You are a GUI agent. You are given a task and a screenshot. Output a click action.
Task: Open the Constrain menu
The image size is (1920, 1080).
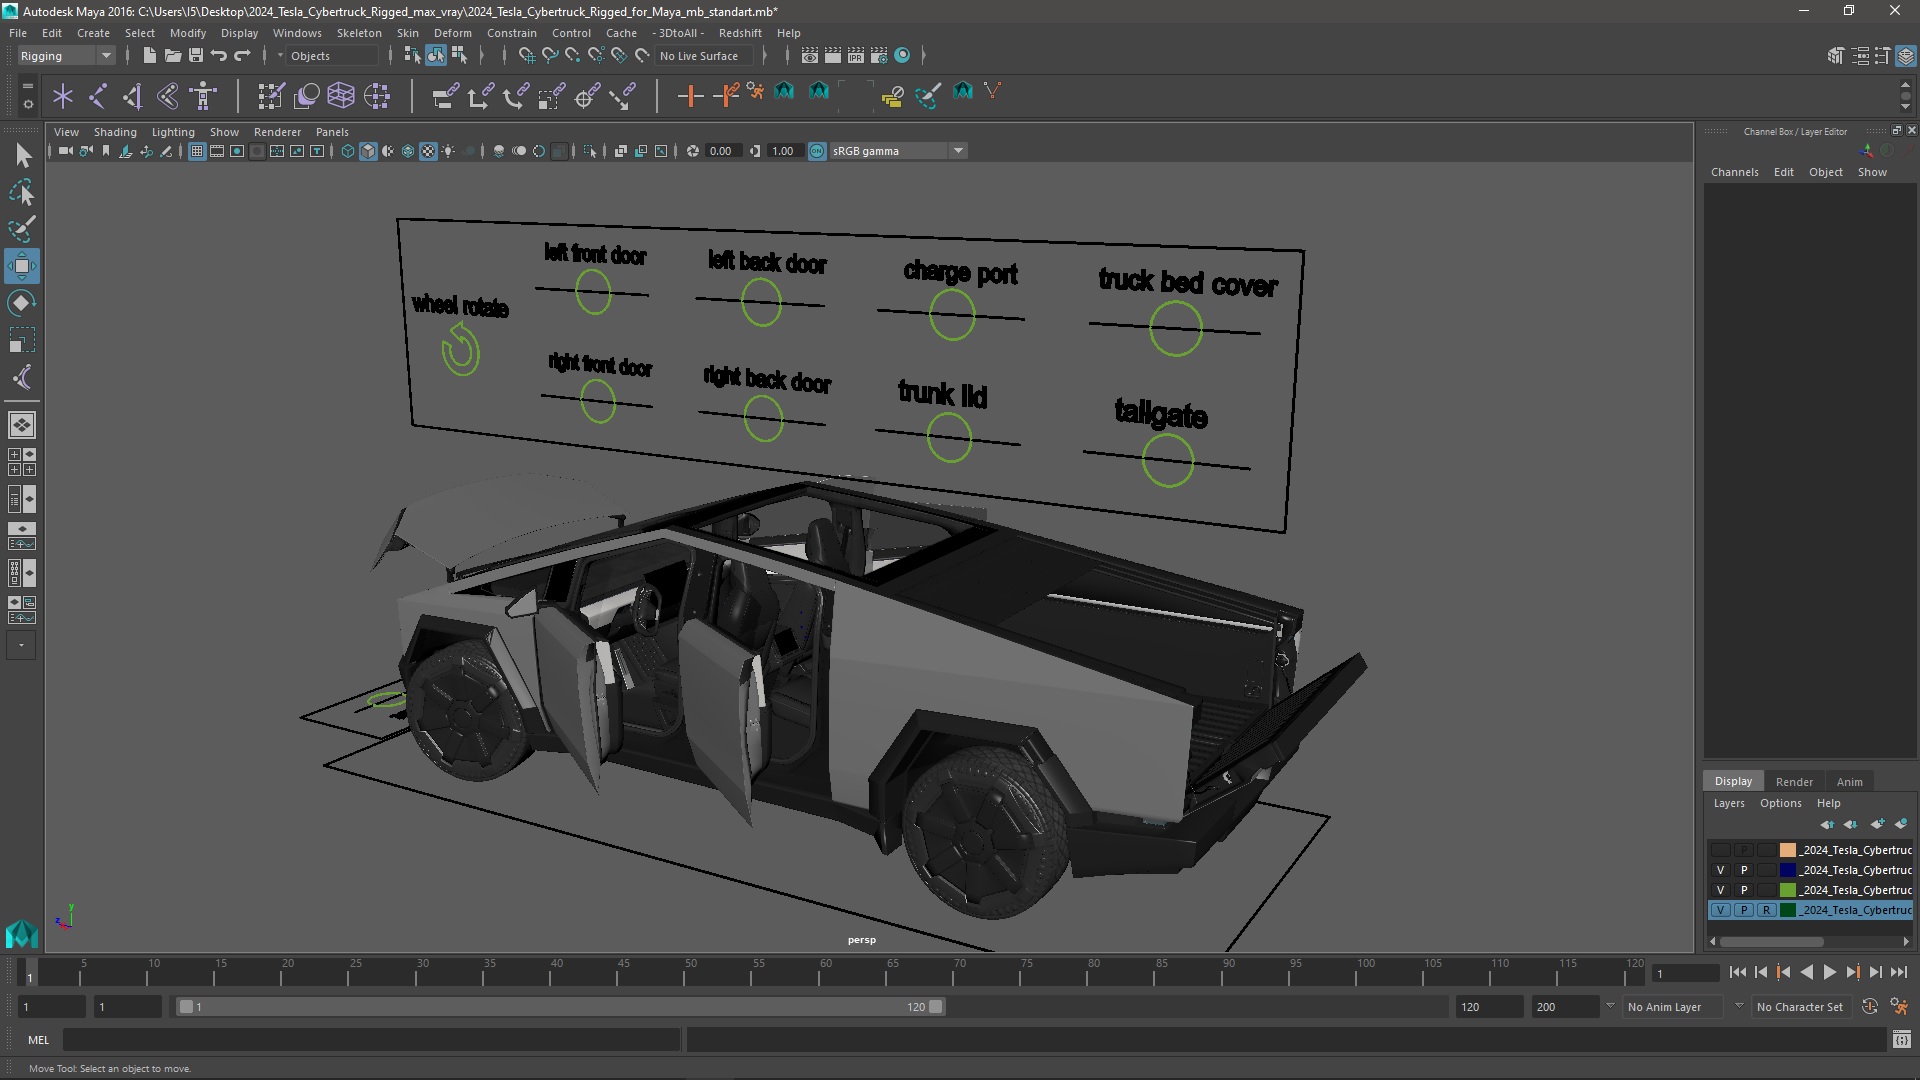[511, 33]
